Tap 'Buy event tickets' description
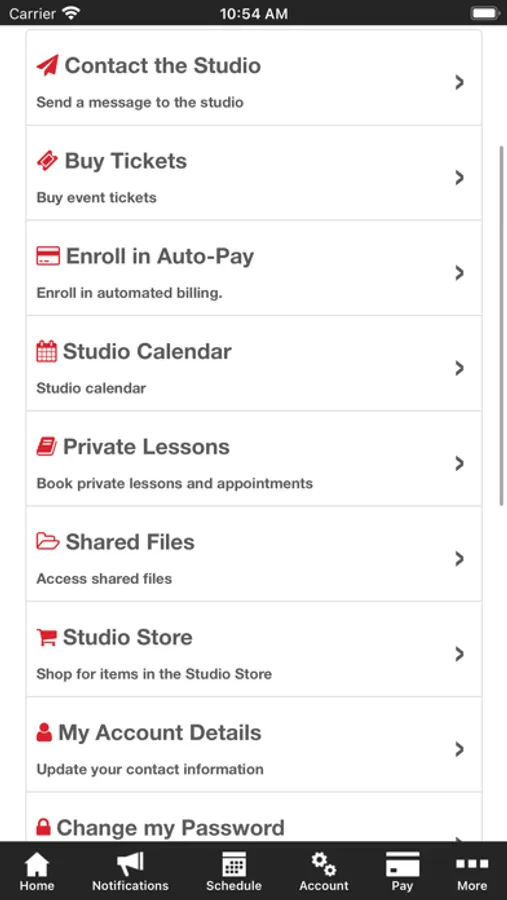 96,198
